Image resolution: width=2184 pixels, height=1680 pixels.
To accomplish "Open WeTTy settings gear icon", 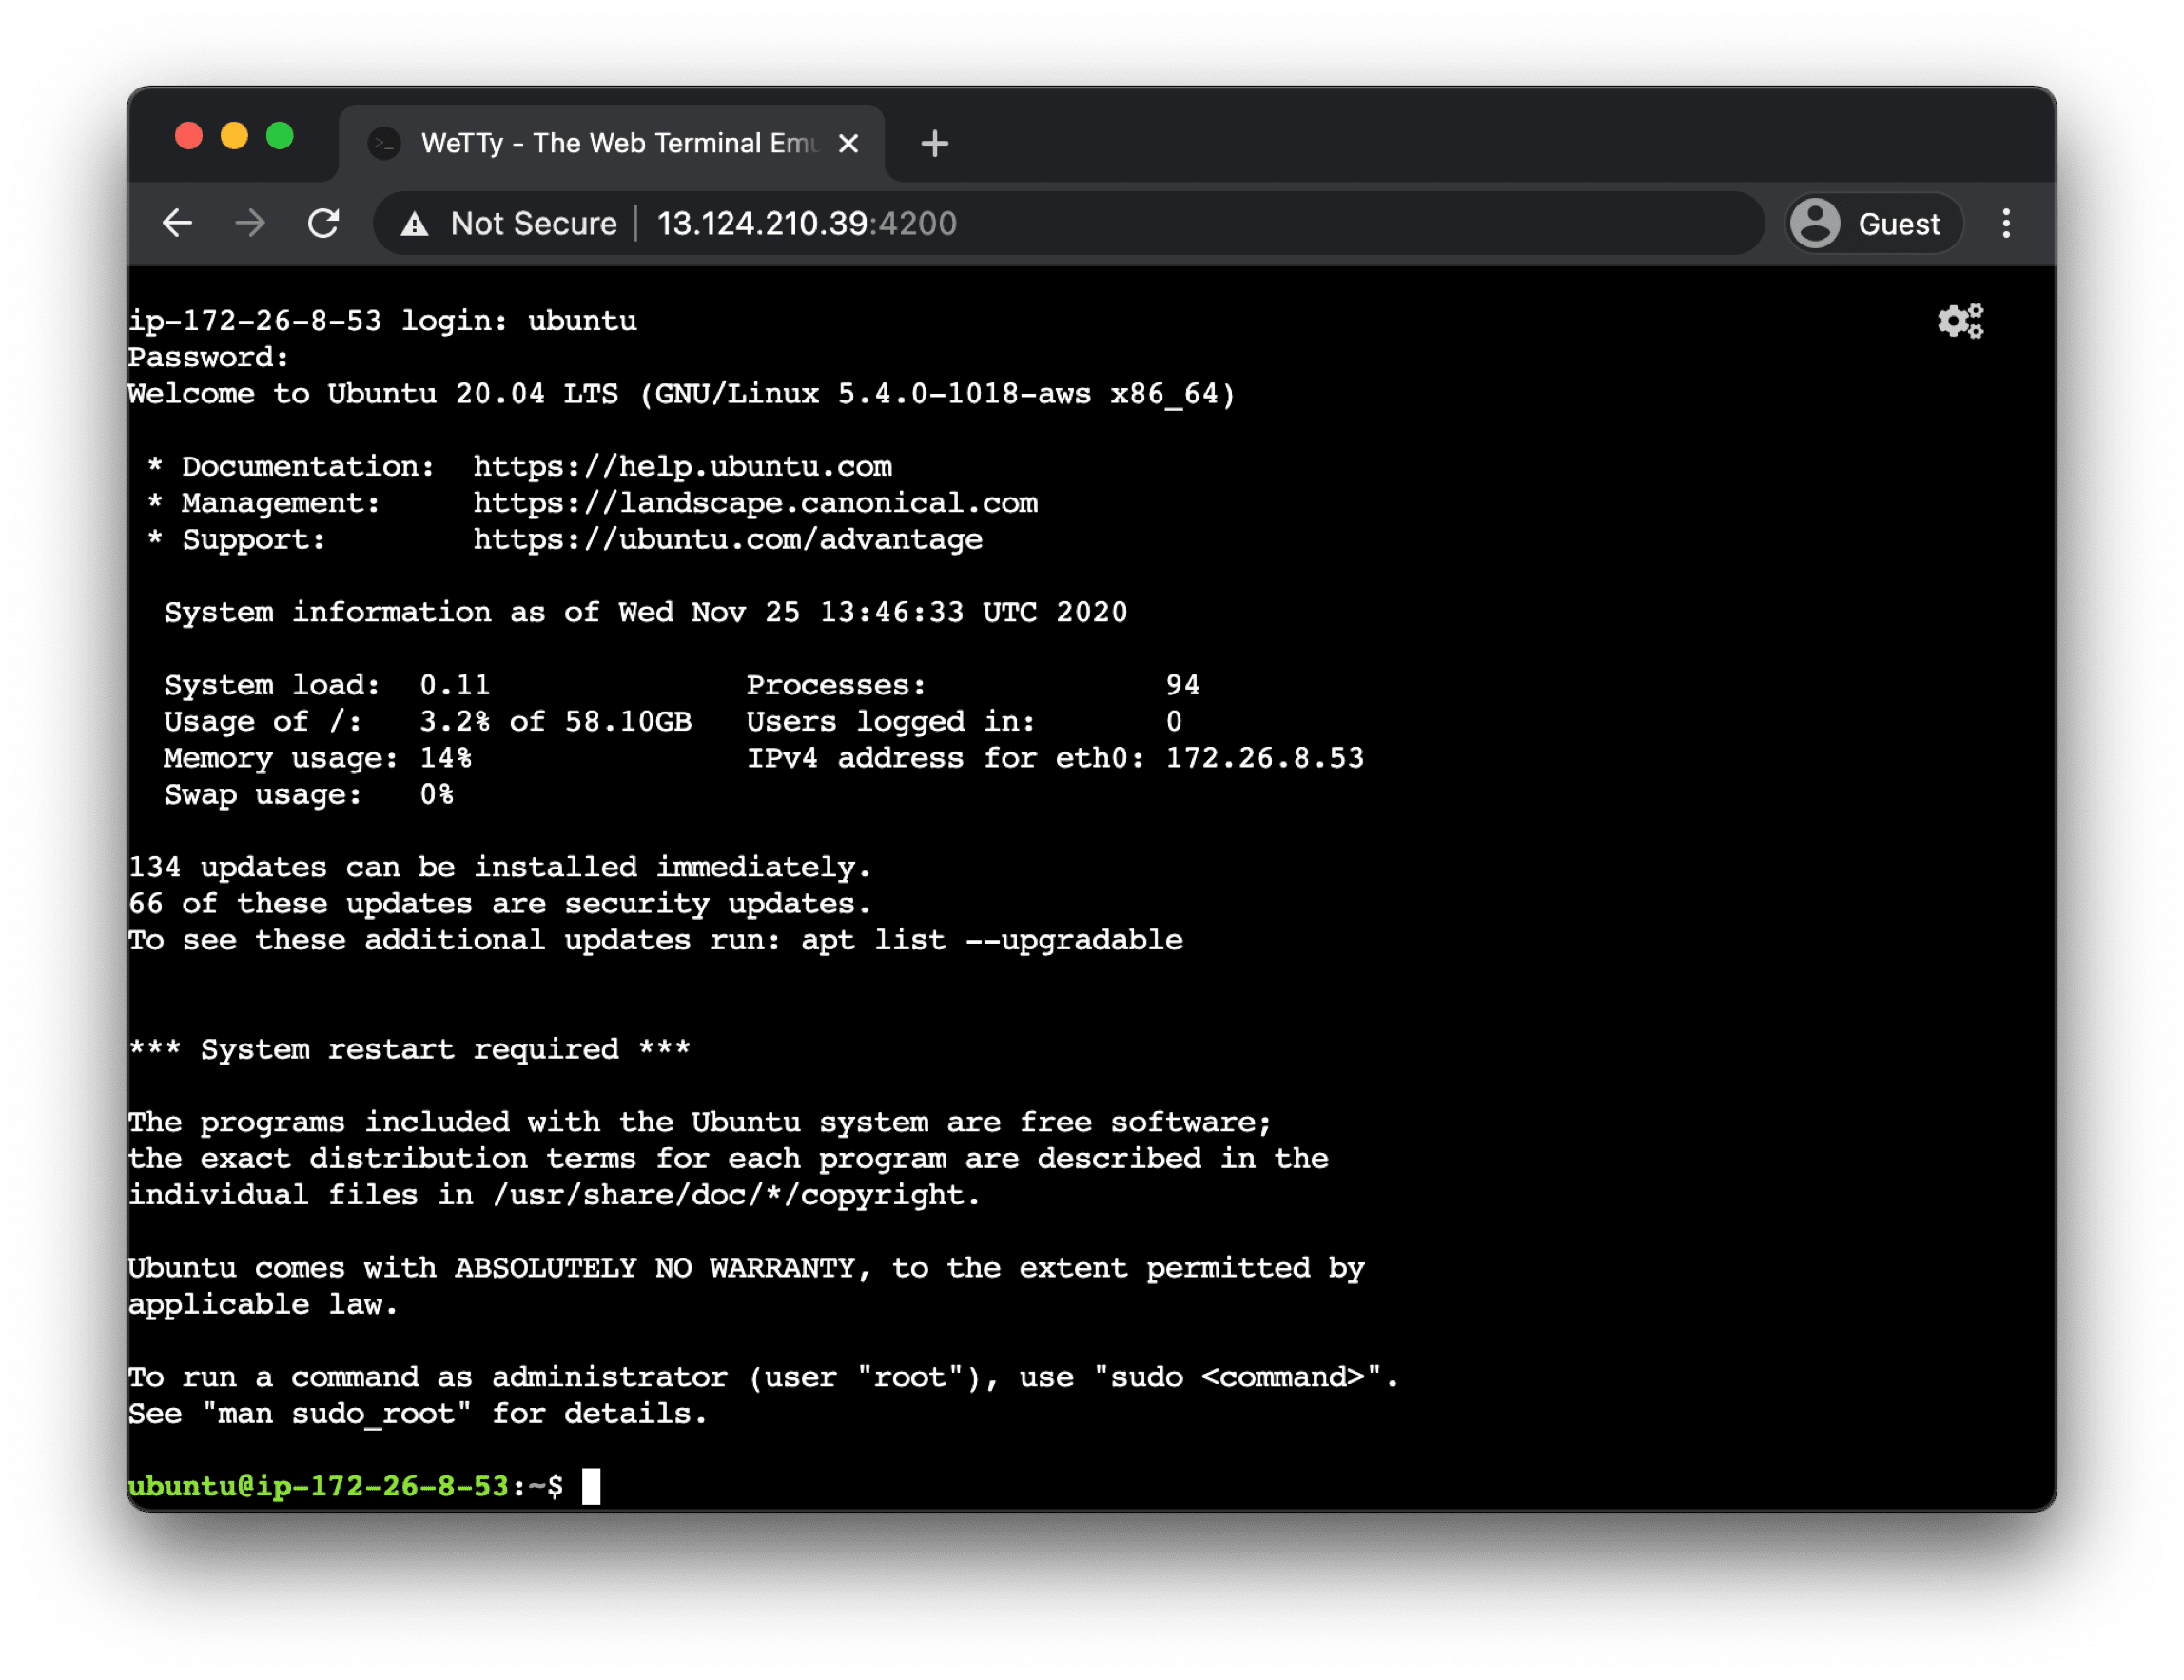I will (x=1959, y=321).
